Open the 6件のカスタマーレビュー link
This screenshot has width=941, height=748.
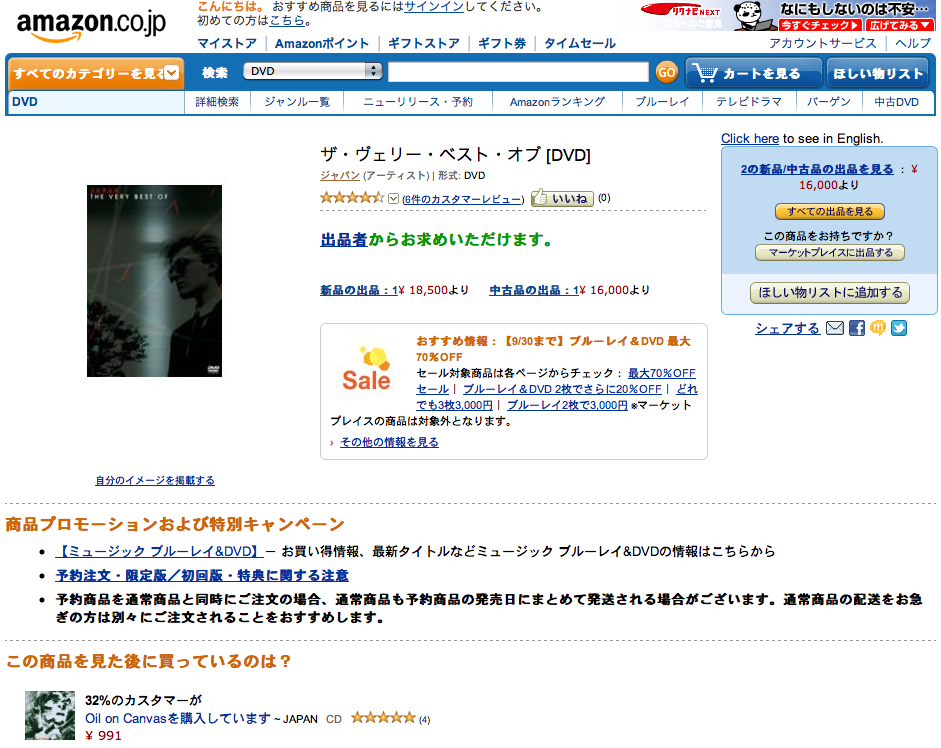pos(463,199)
